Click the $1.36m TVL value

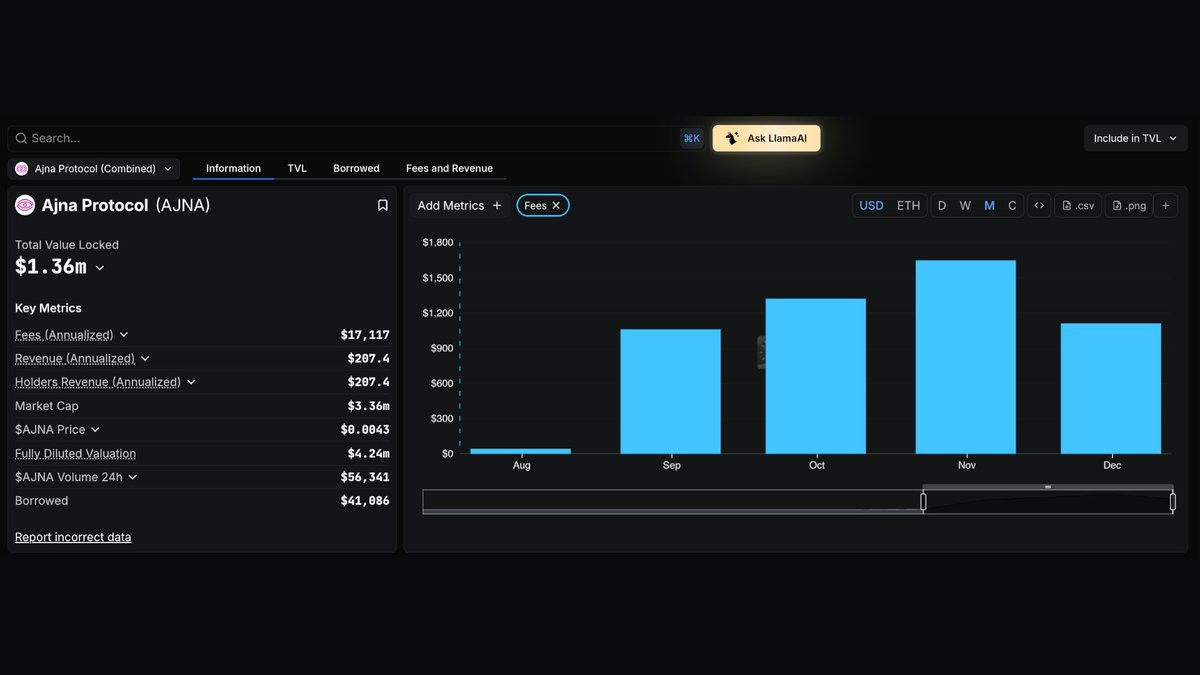[51, 267]
